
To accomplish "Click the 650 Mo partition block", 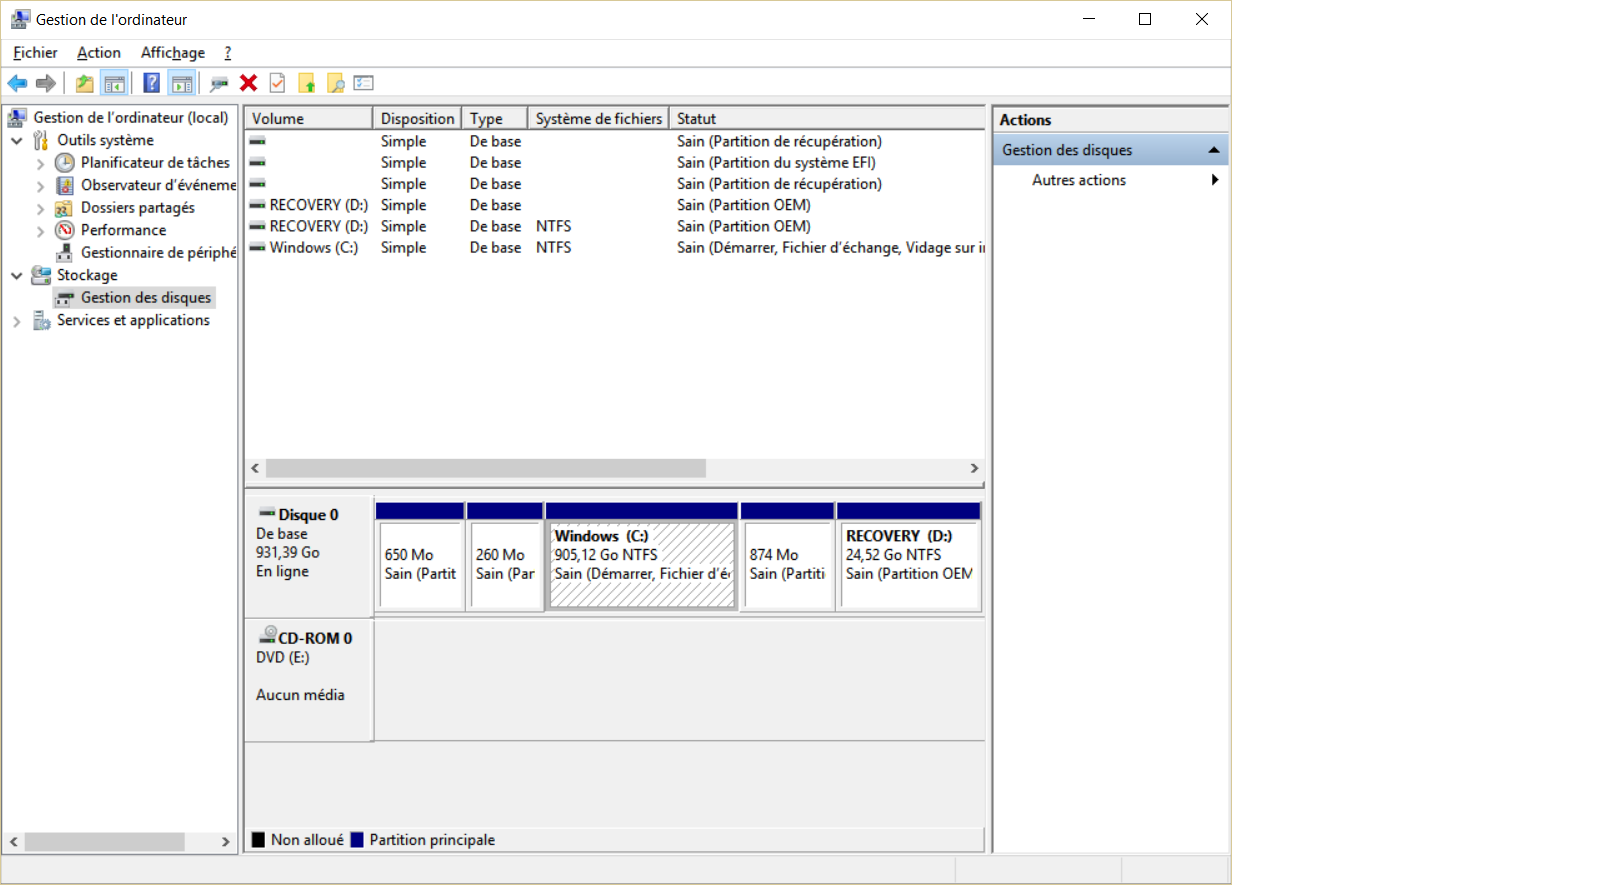I will (420, 557).
